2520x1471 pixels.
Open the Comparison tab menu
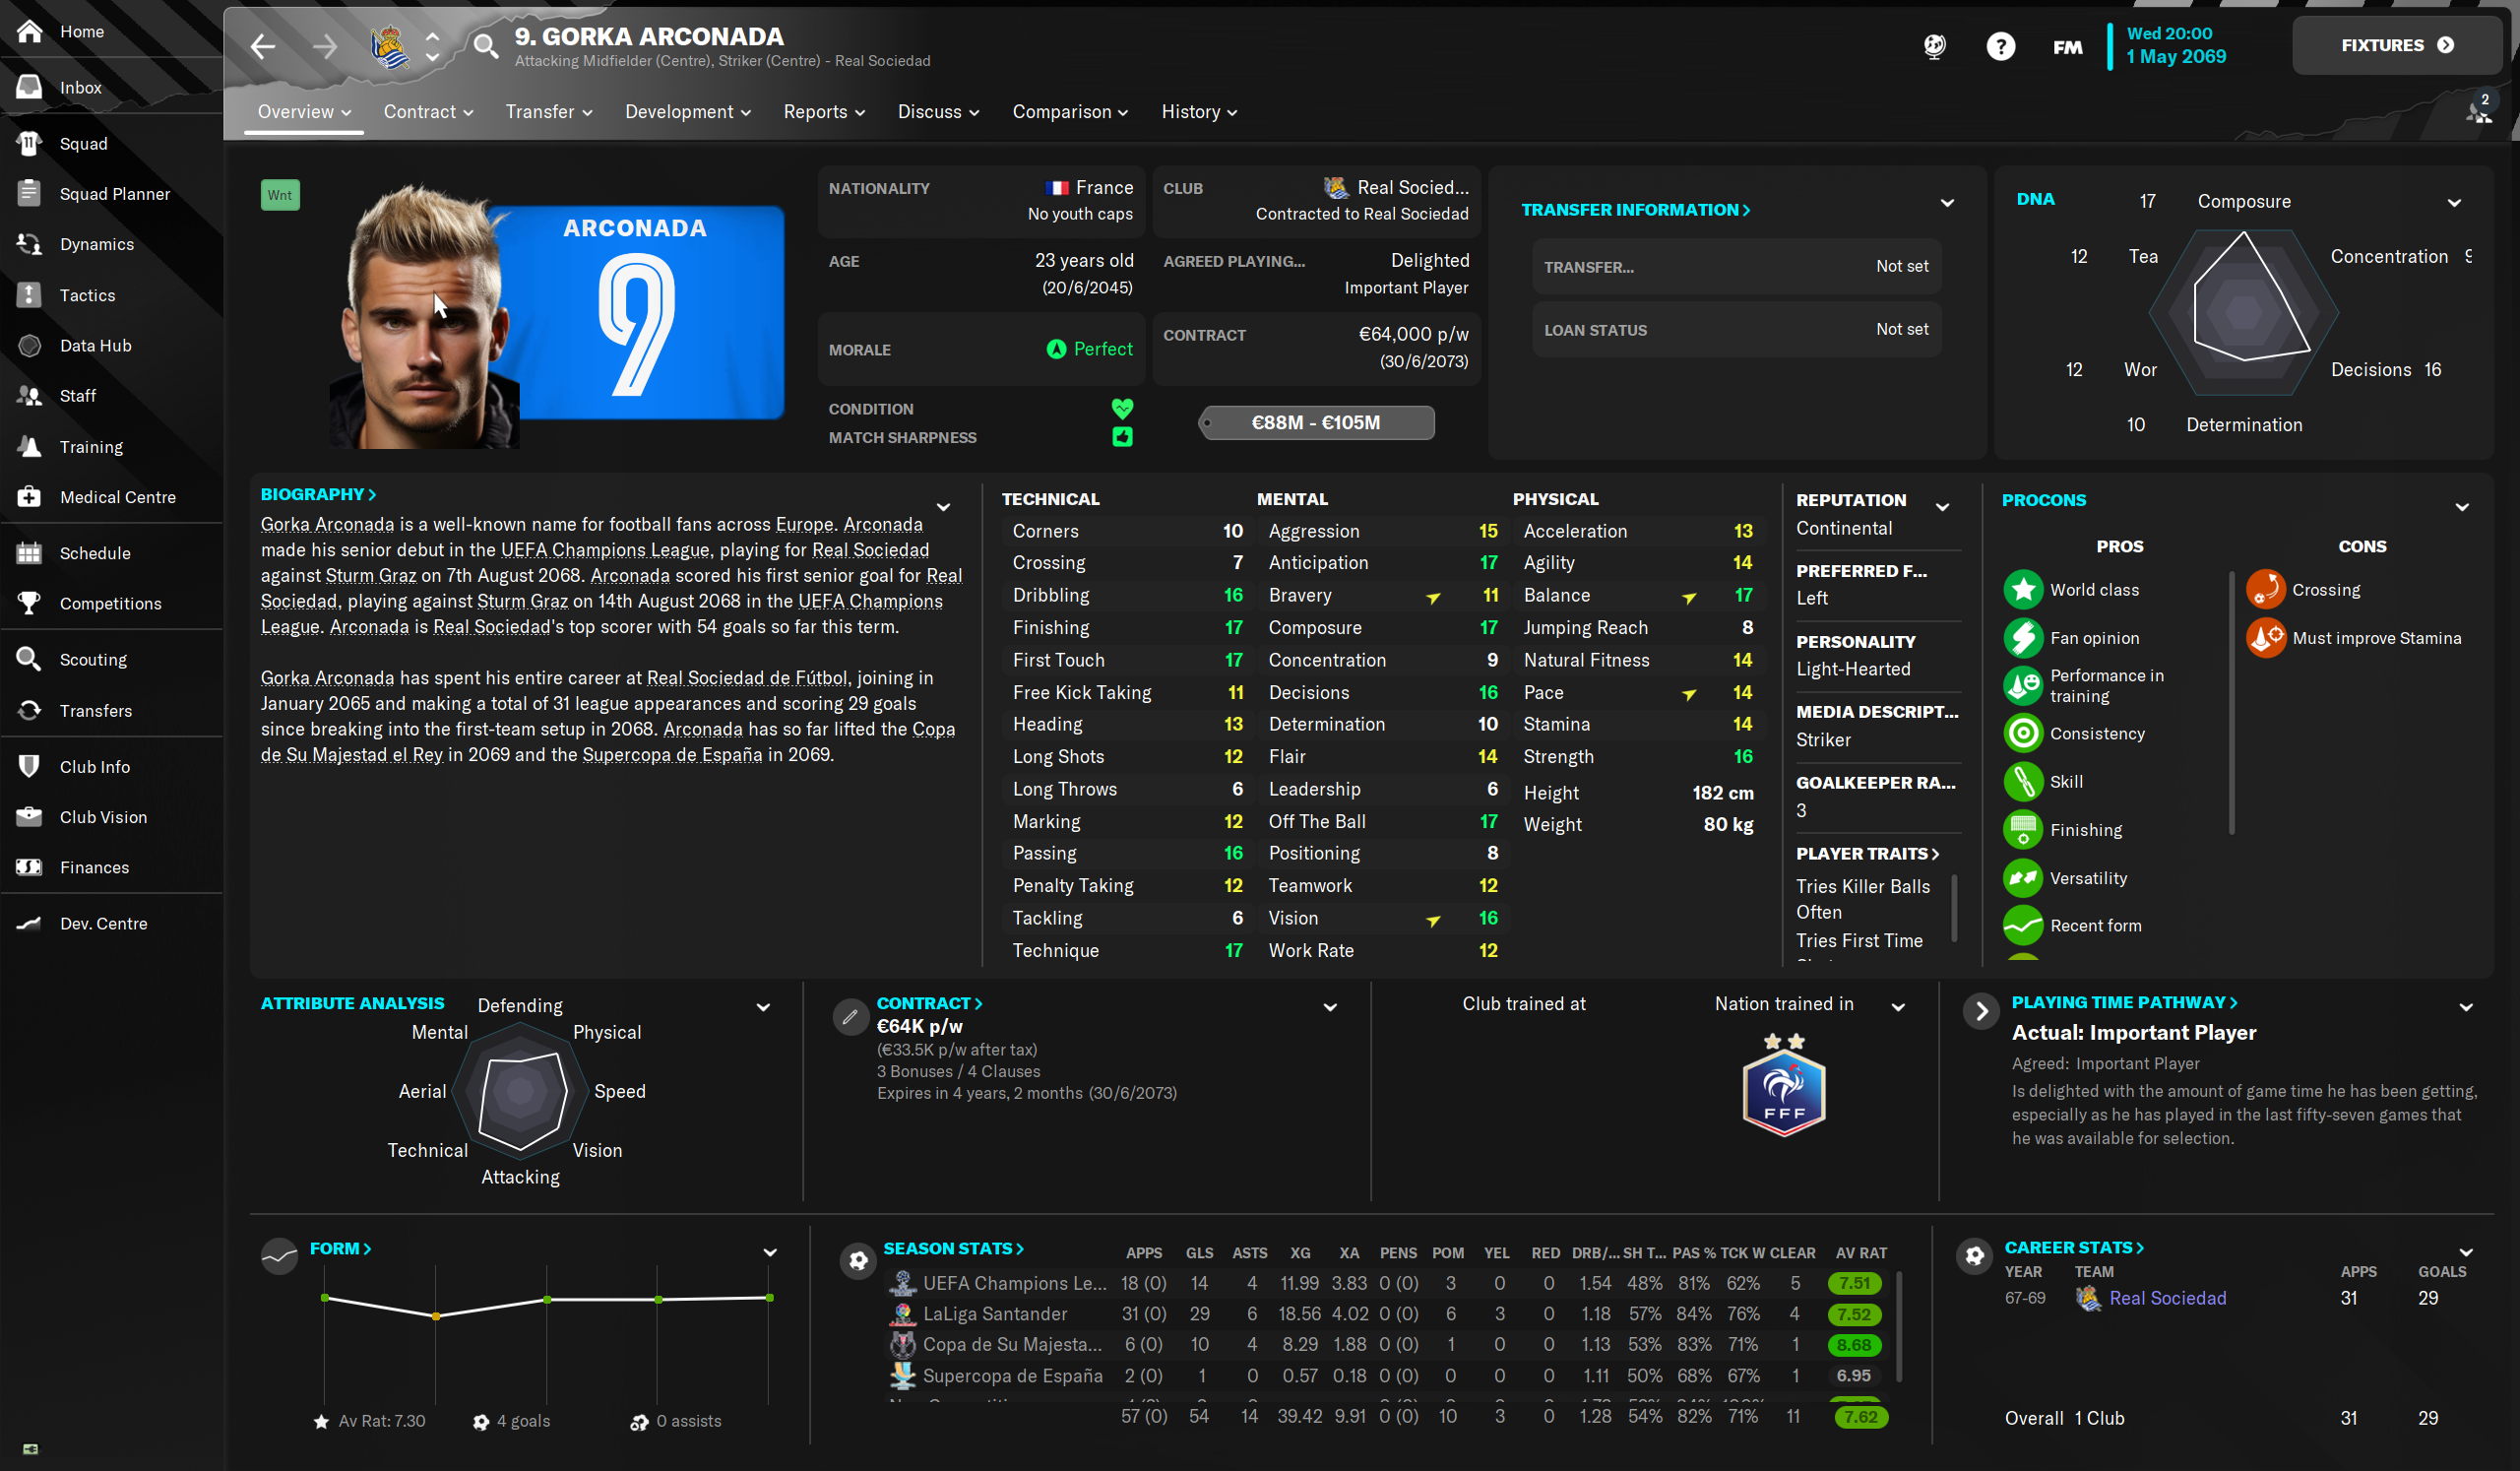pos(1070,112)
